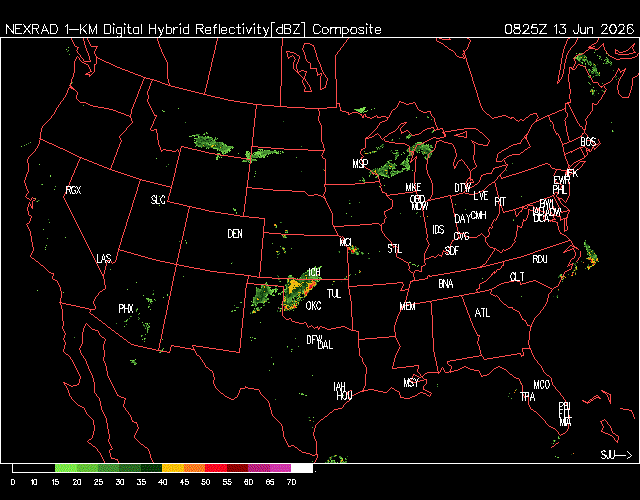Click the STL station label

point(395,248)
